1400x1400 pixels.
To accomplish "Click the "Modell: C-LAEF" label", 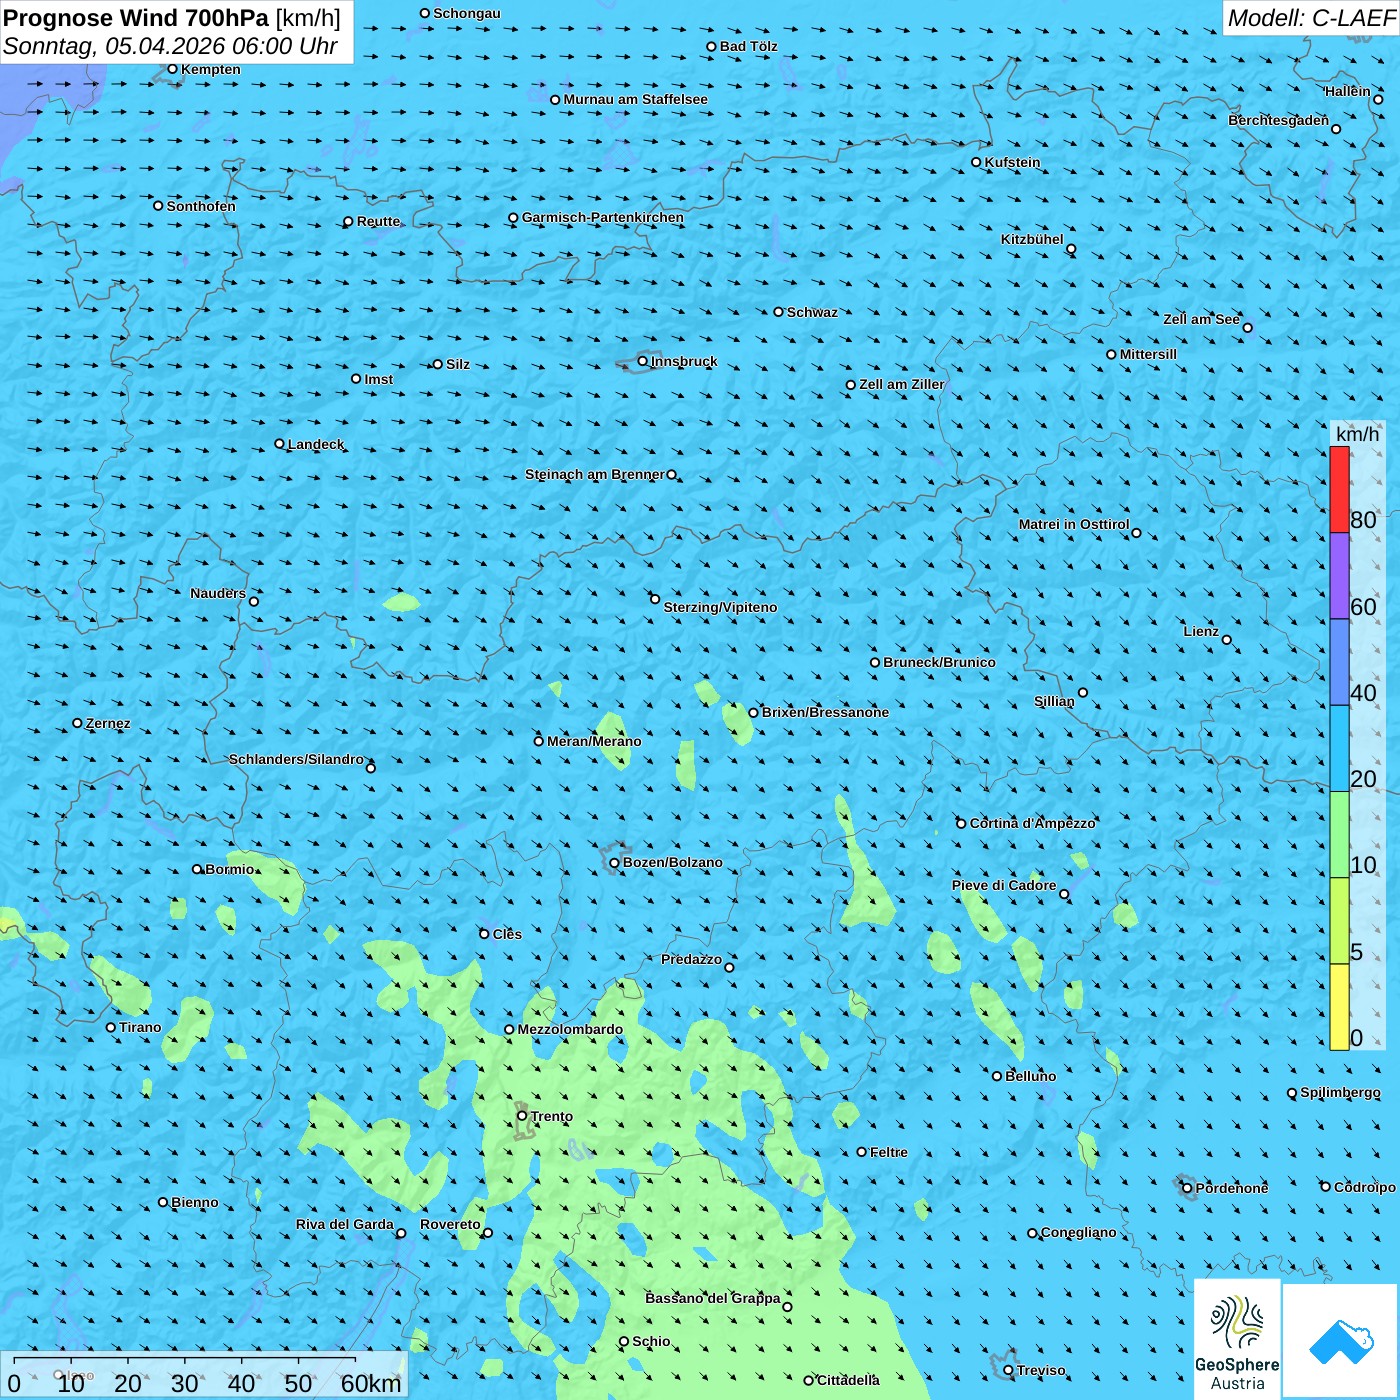I will coord(1311,18).
